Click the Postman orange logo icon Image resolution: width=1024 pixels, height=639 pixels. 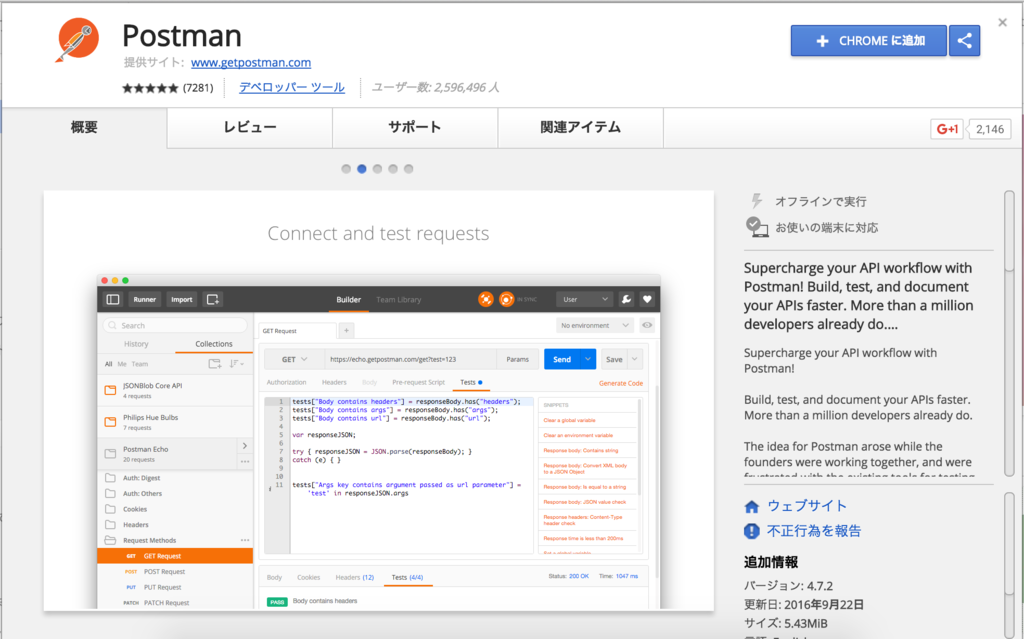[78, 39]
